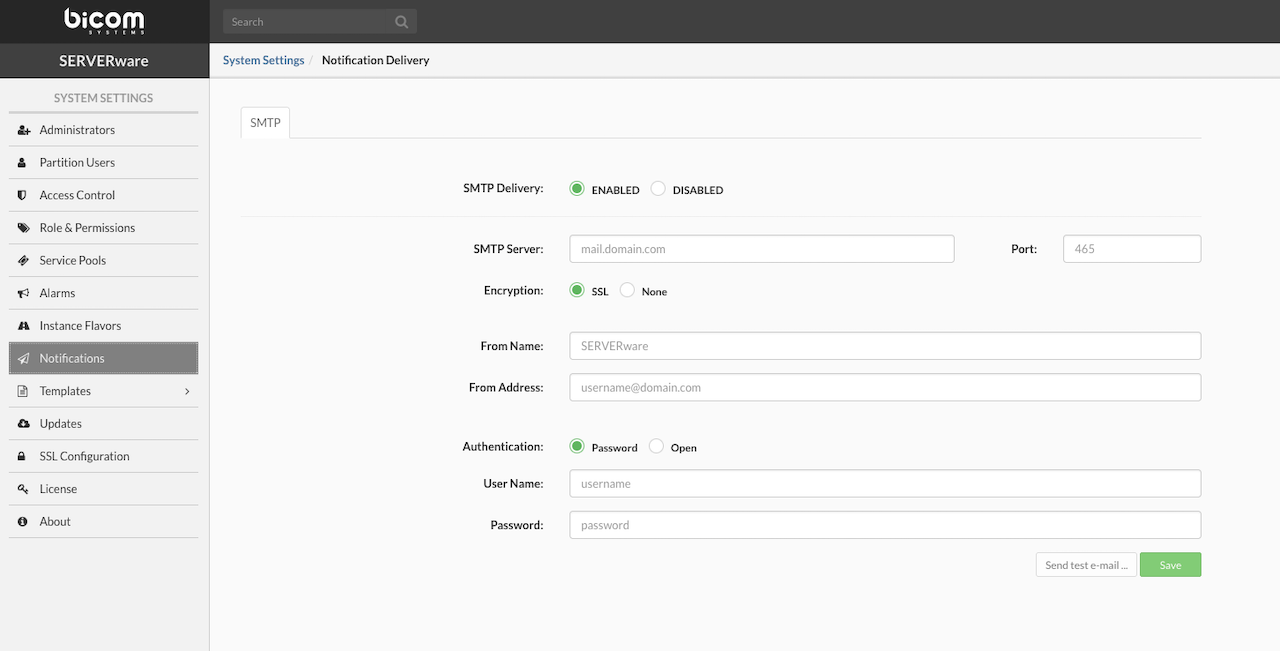1280x651 pixels.
Task: Select SSL encryption radio button
Action: coord(577,291)
